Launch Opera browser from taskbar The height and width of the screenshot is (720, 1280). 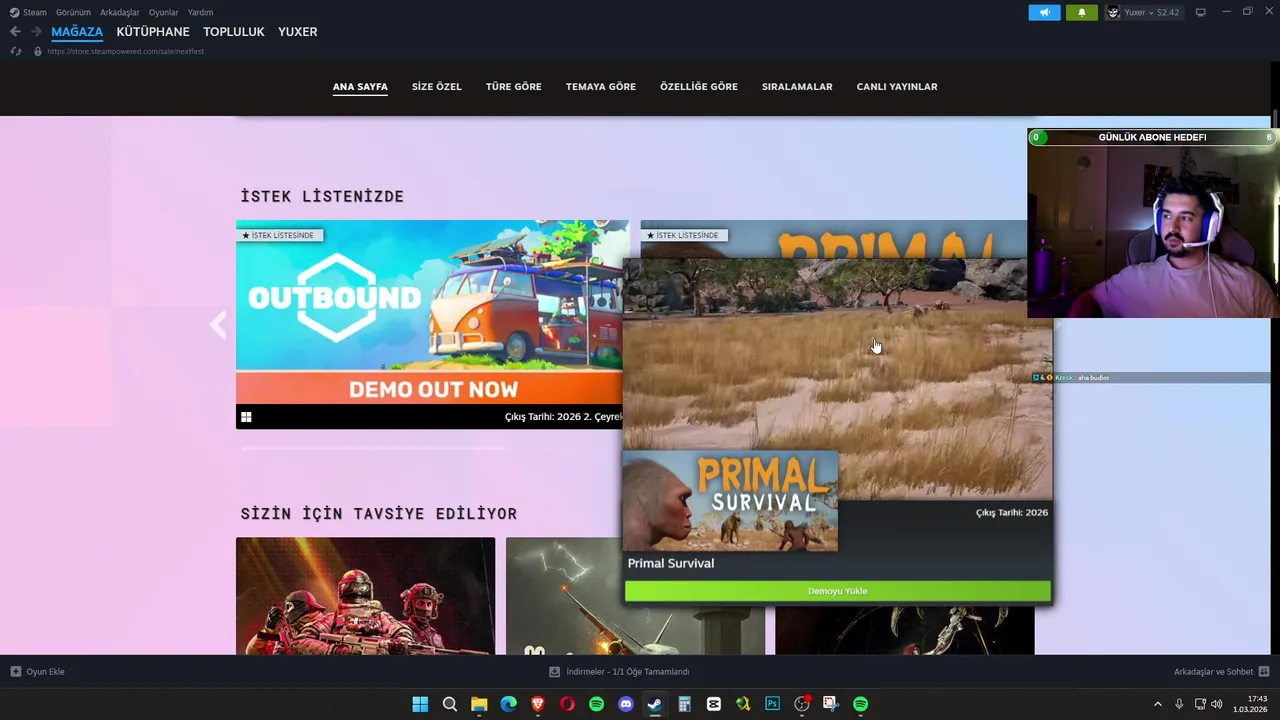[567, 704]
